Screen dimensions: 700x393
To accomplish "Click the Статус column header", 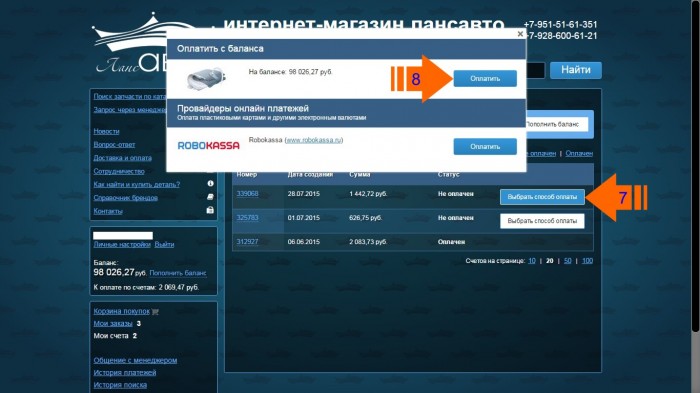I will pyautogui.click(x=448, y=175).
